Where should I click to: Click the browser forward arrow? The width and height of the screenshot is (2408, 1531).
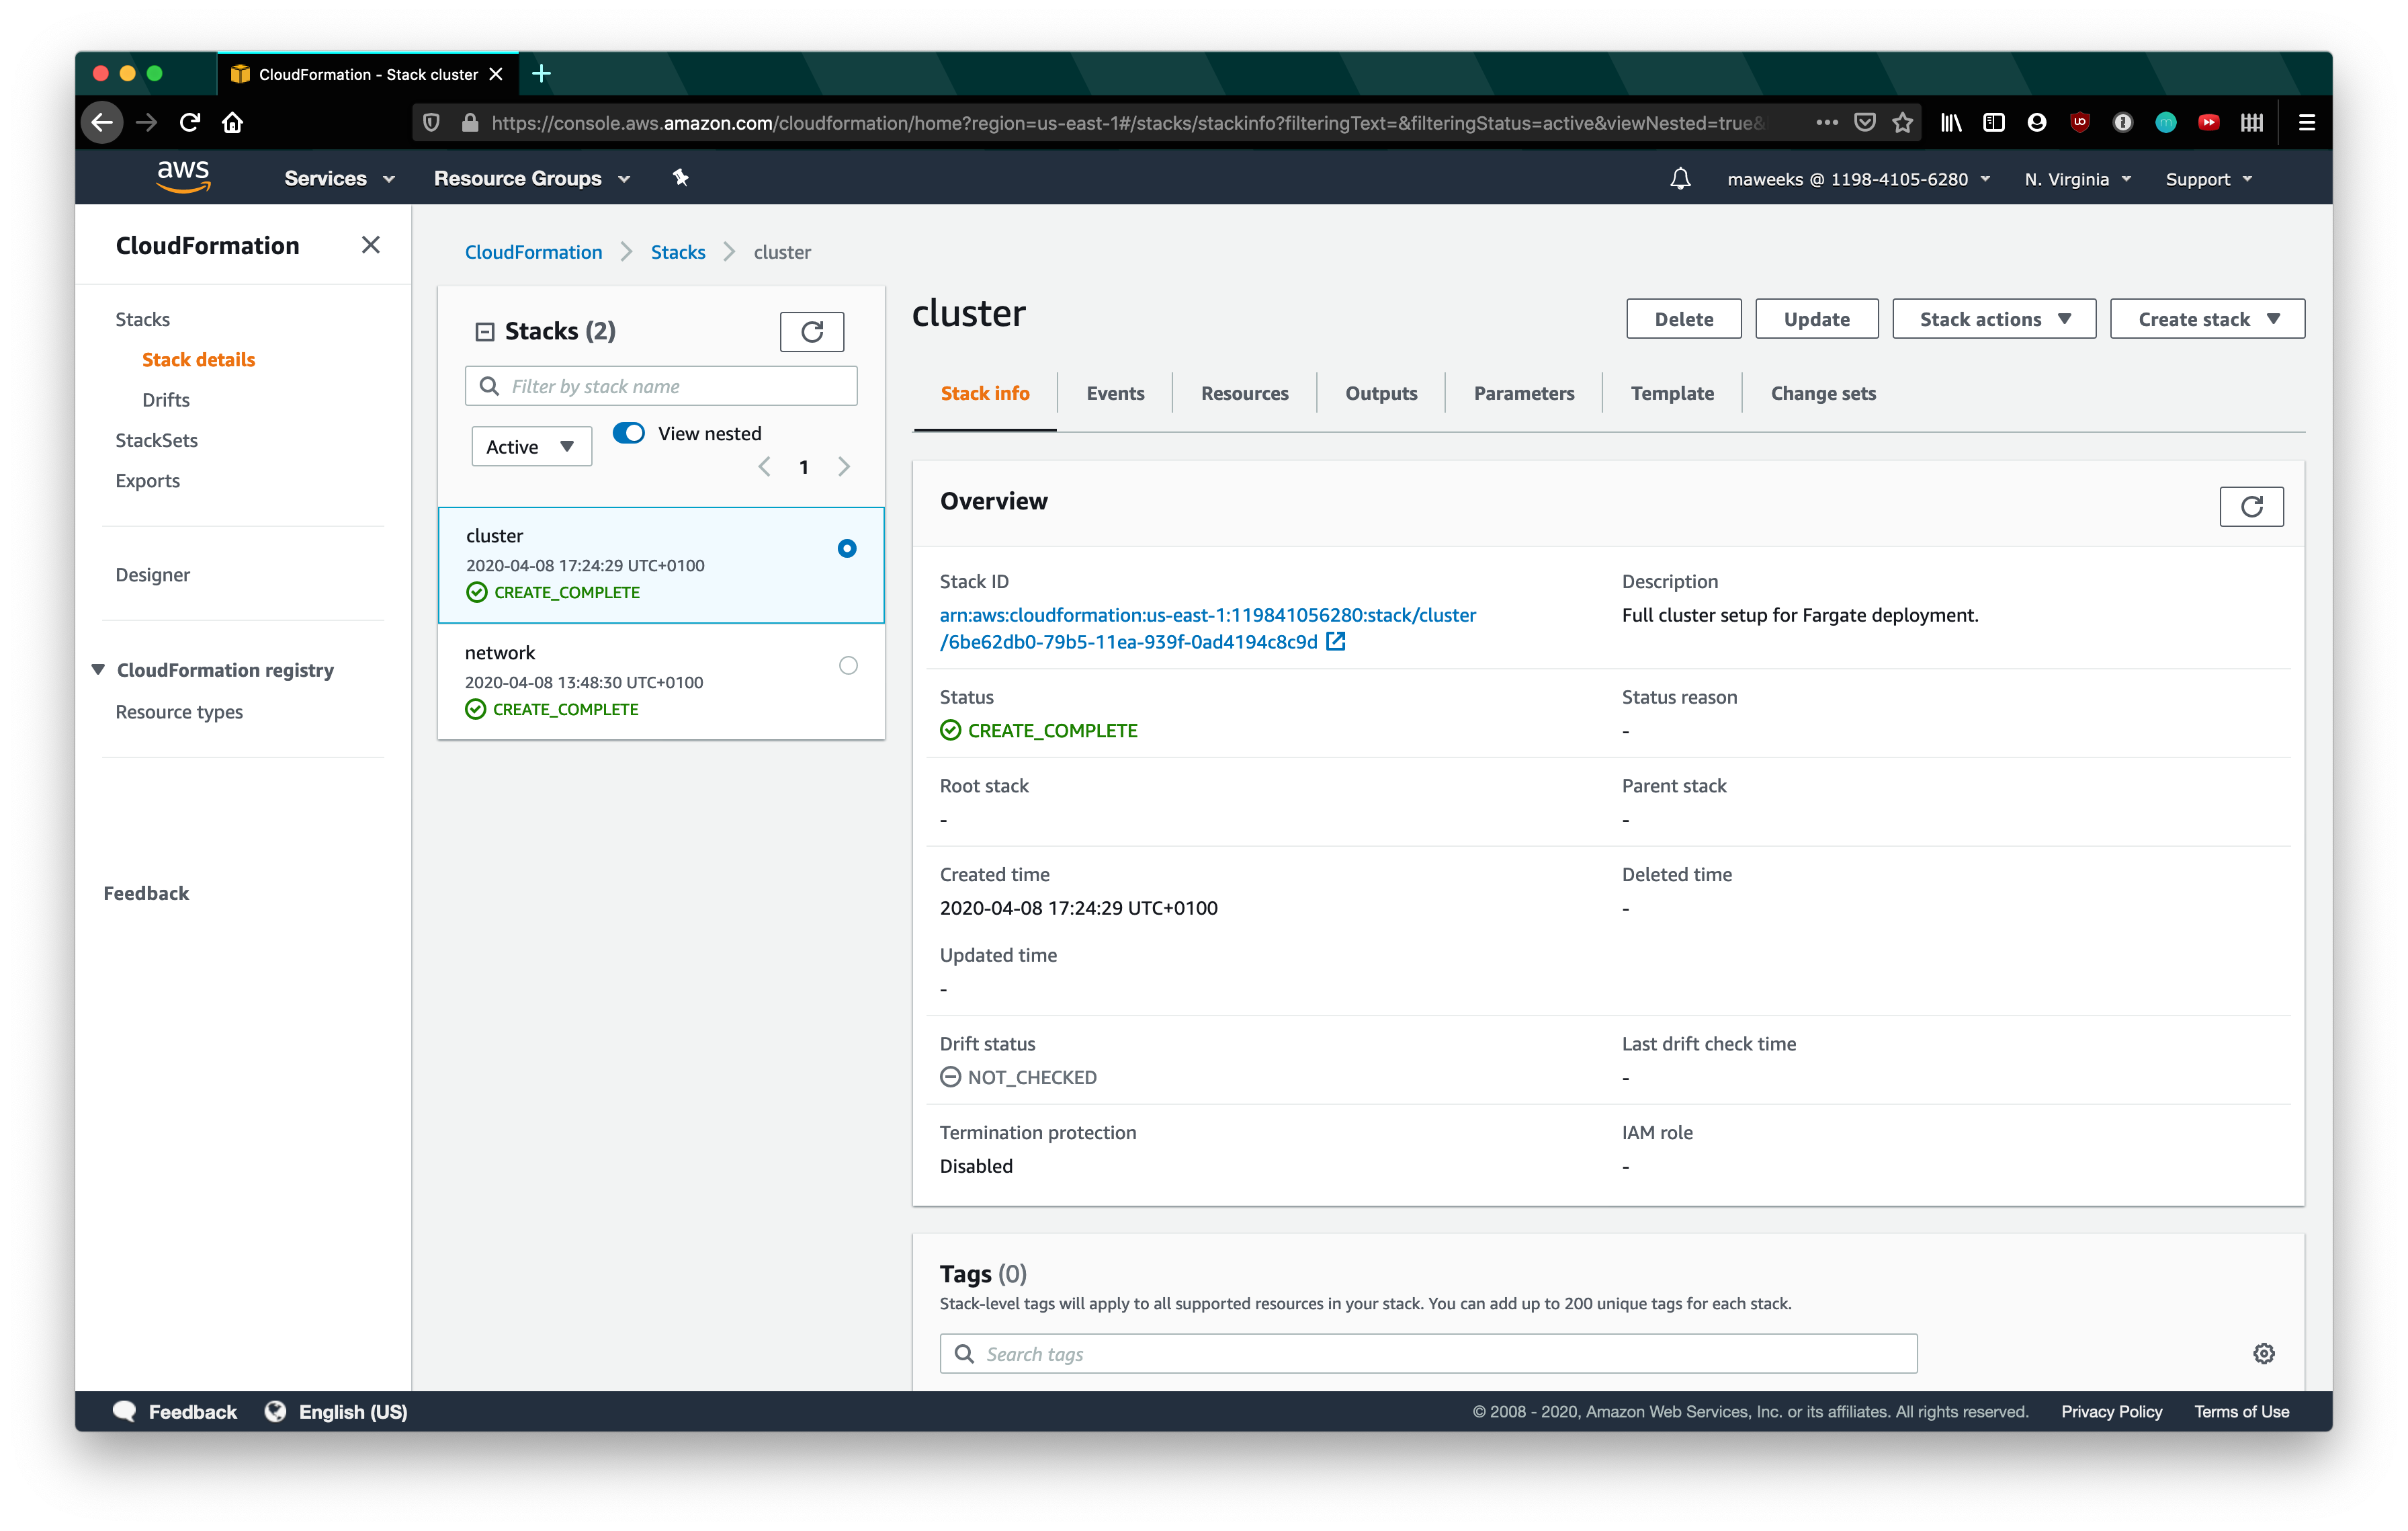point(146,123)
